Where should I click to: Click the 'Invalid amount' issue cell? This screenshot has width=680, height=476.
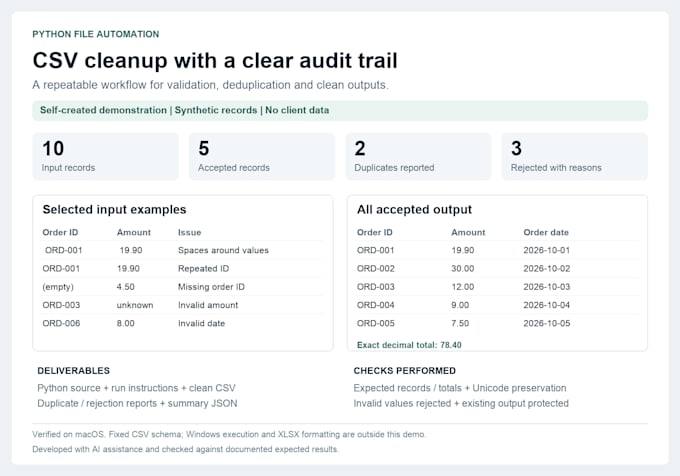(208, 305)
